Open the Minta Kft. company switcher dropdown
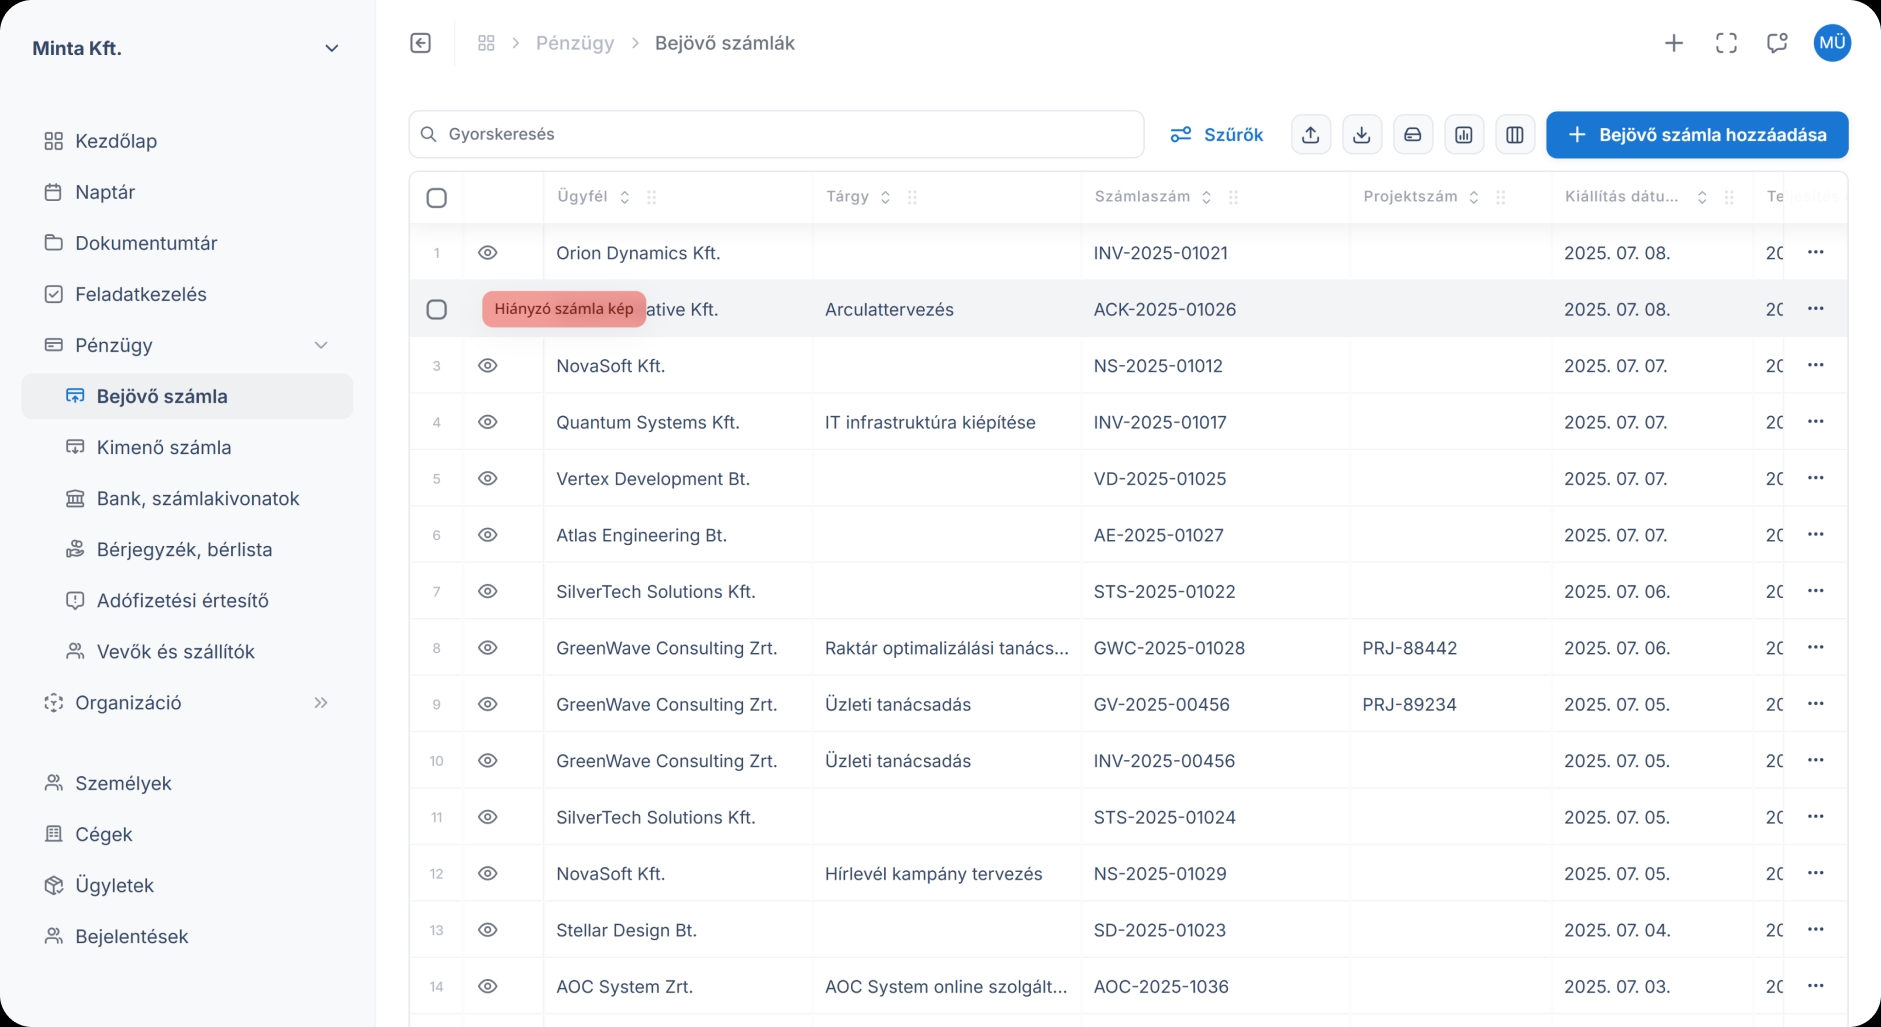 click(x=332, y=47)
